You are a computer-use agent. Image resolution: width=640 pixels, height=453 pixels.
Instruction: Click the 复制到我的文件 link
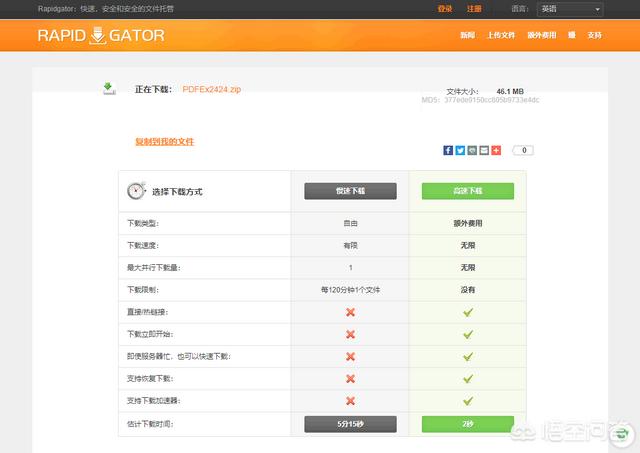[165, 142]
